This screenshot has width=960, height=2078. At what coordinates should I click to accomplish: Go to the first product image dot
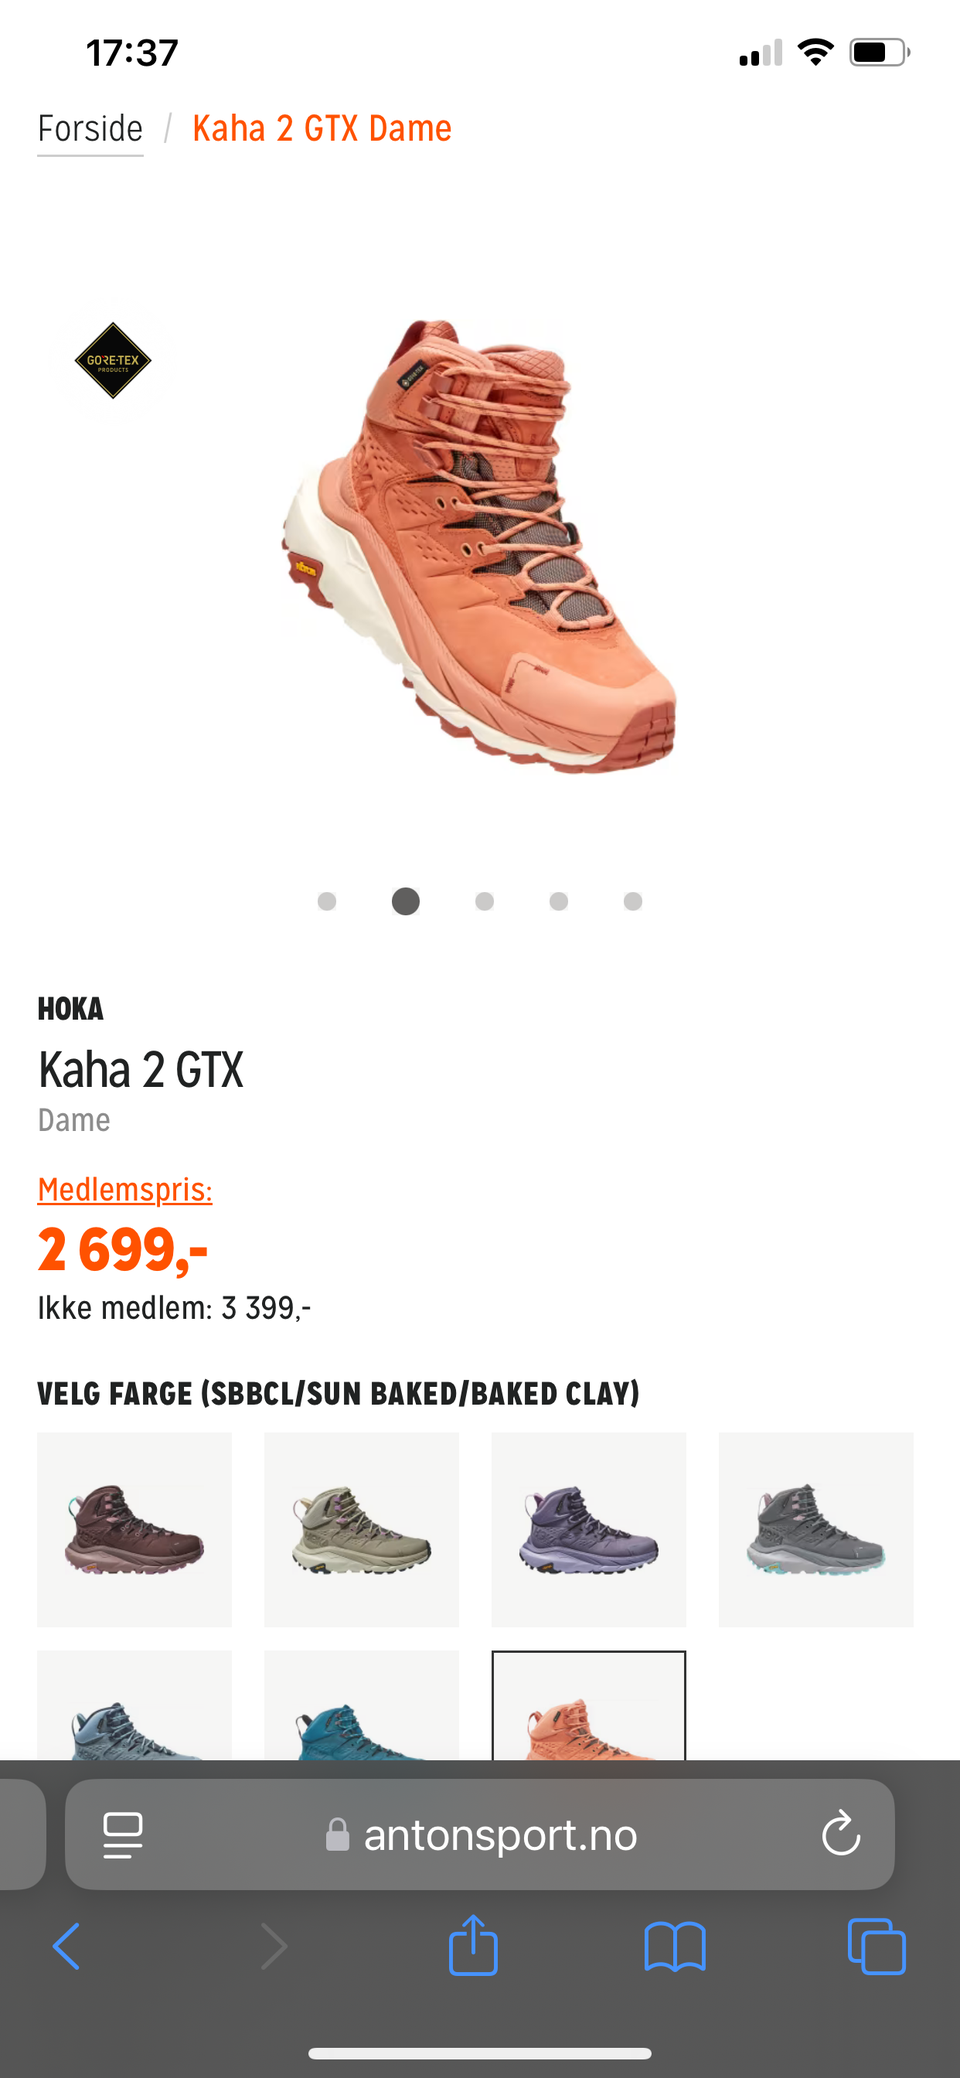(327, 901)
